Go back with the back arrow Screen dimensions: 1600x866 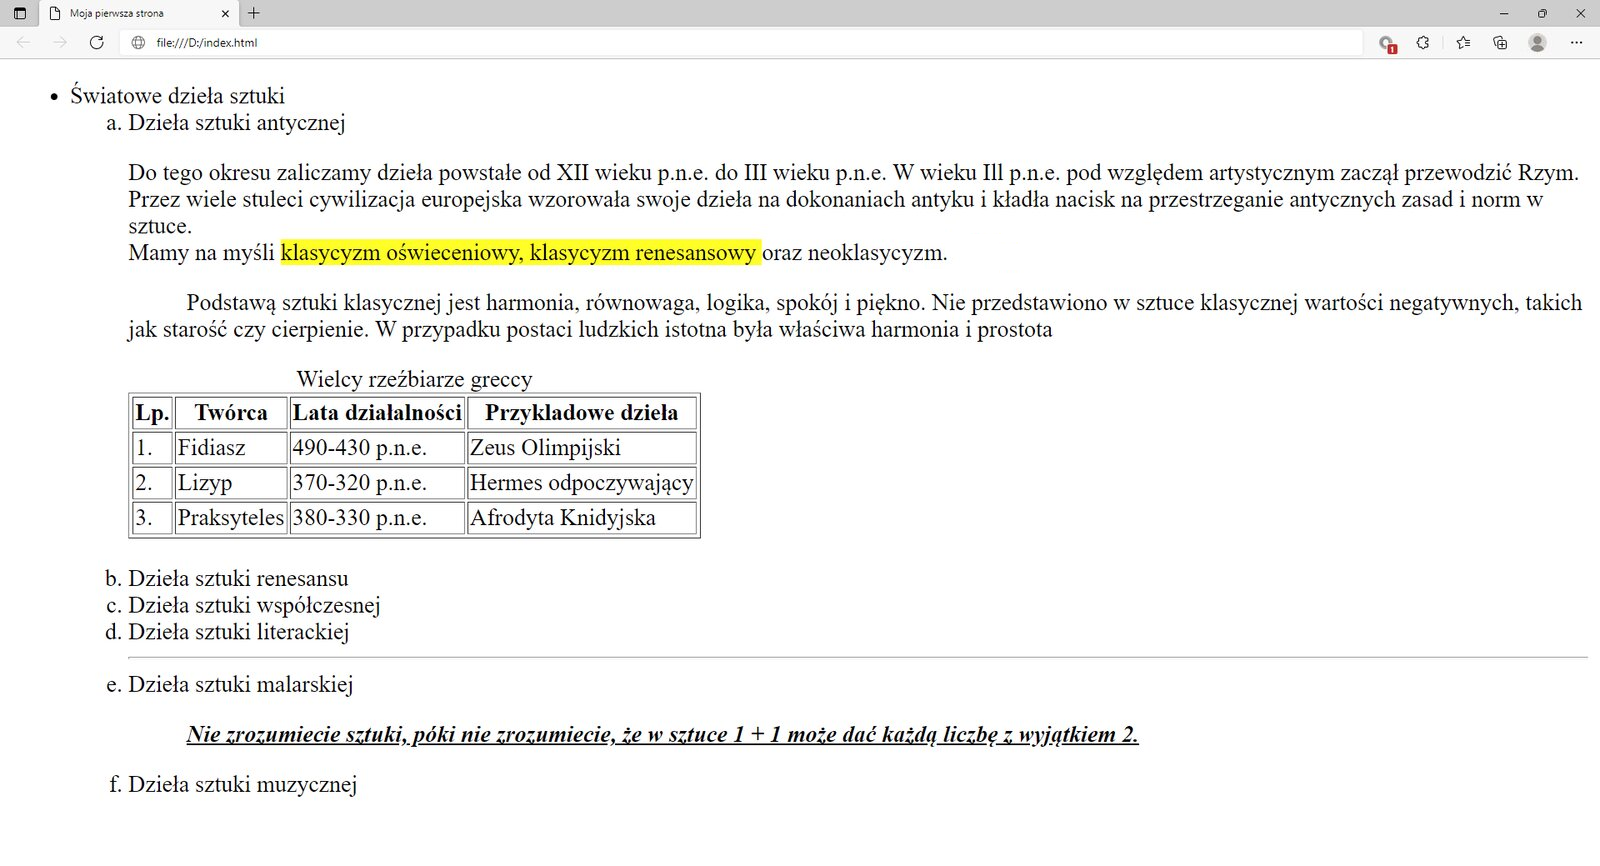(x=24, y=42)
